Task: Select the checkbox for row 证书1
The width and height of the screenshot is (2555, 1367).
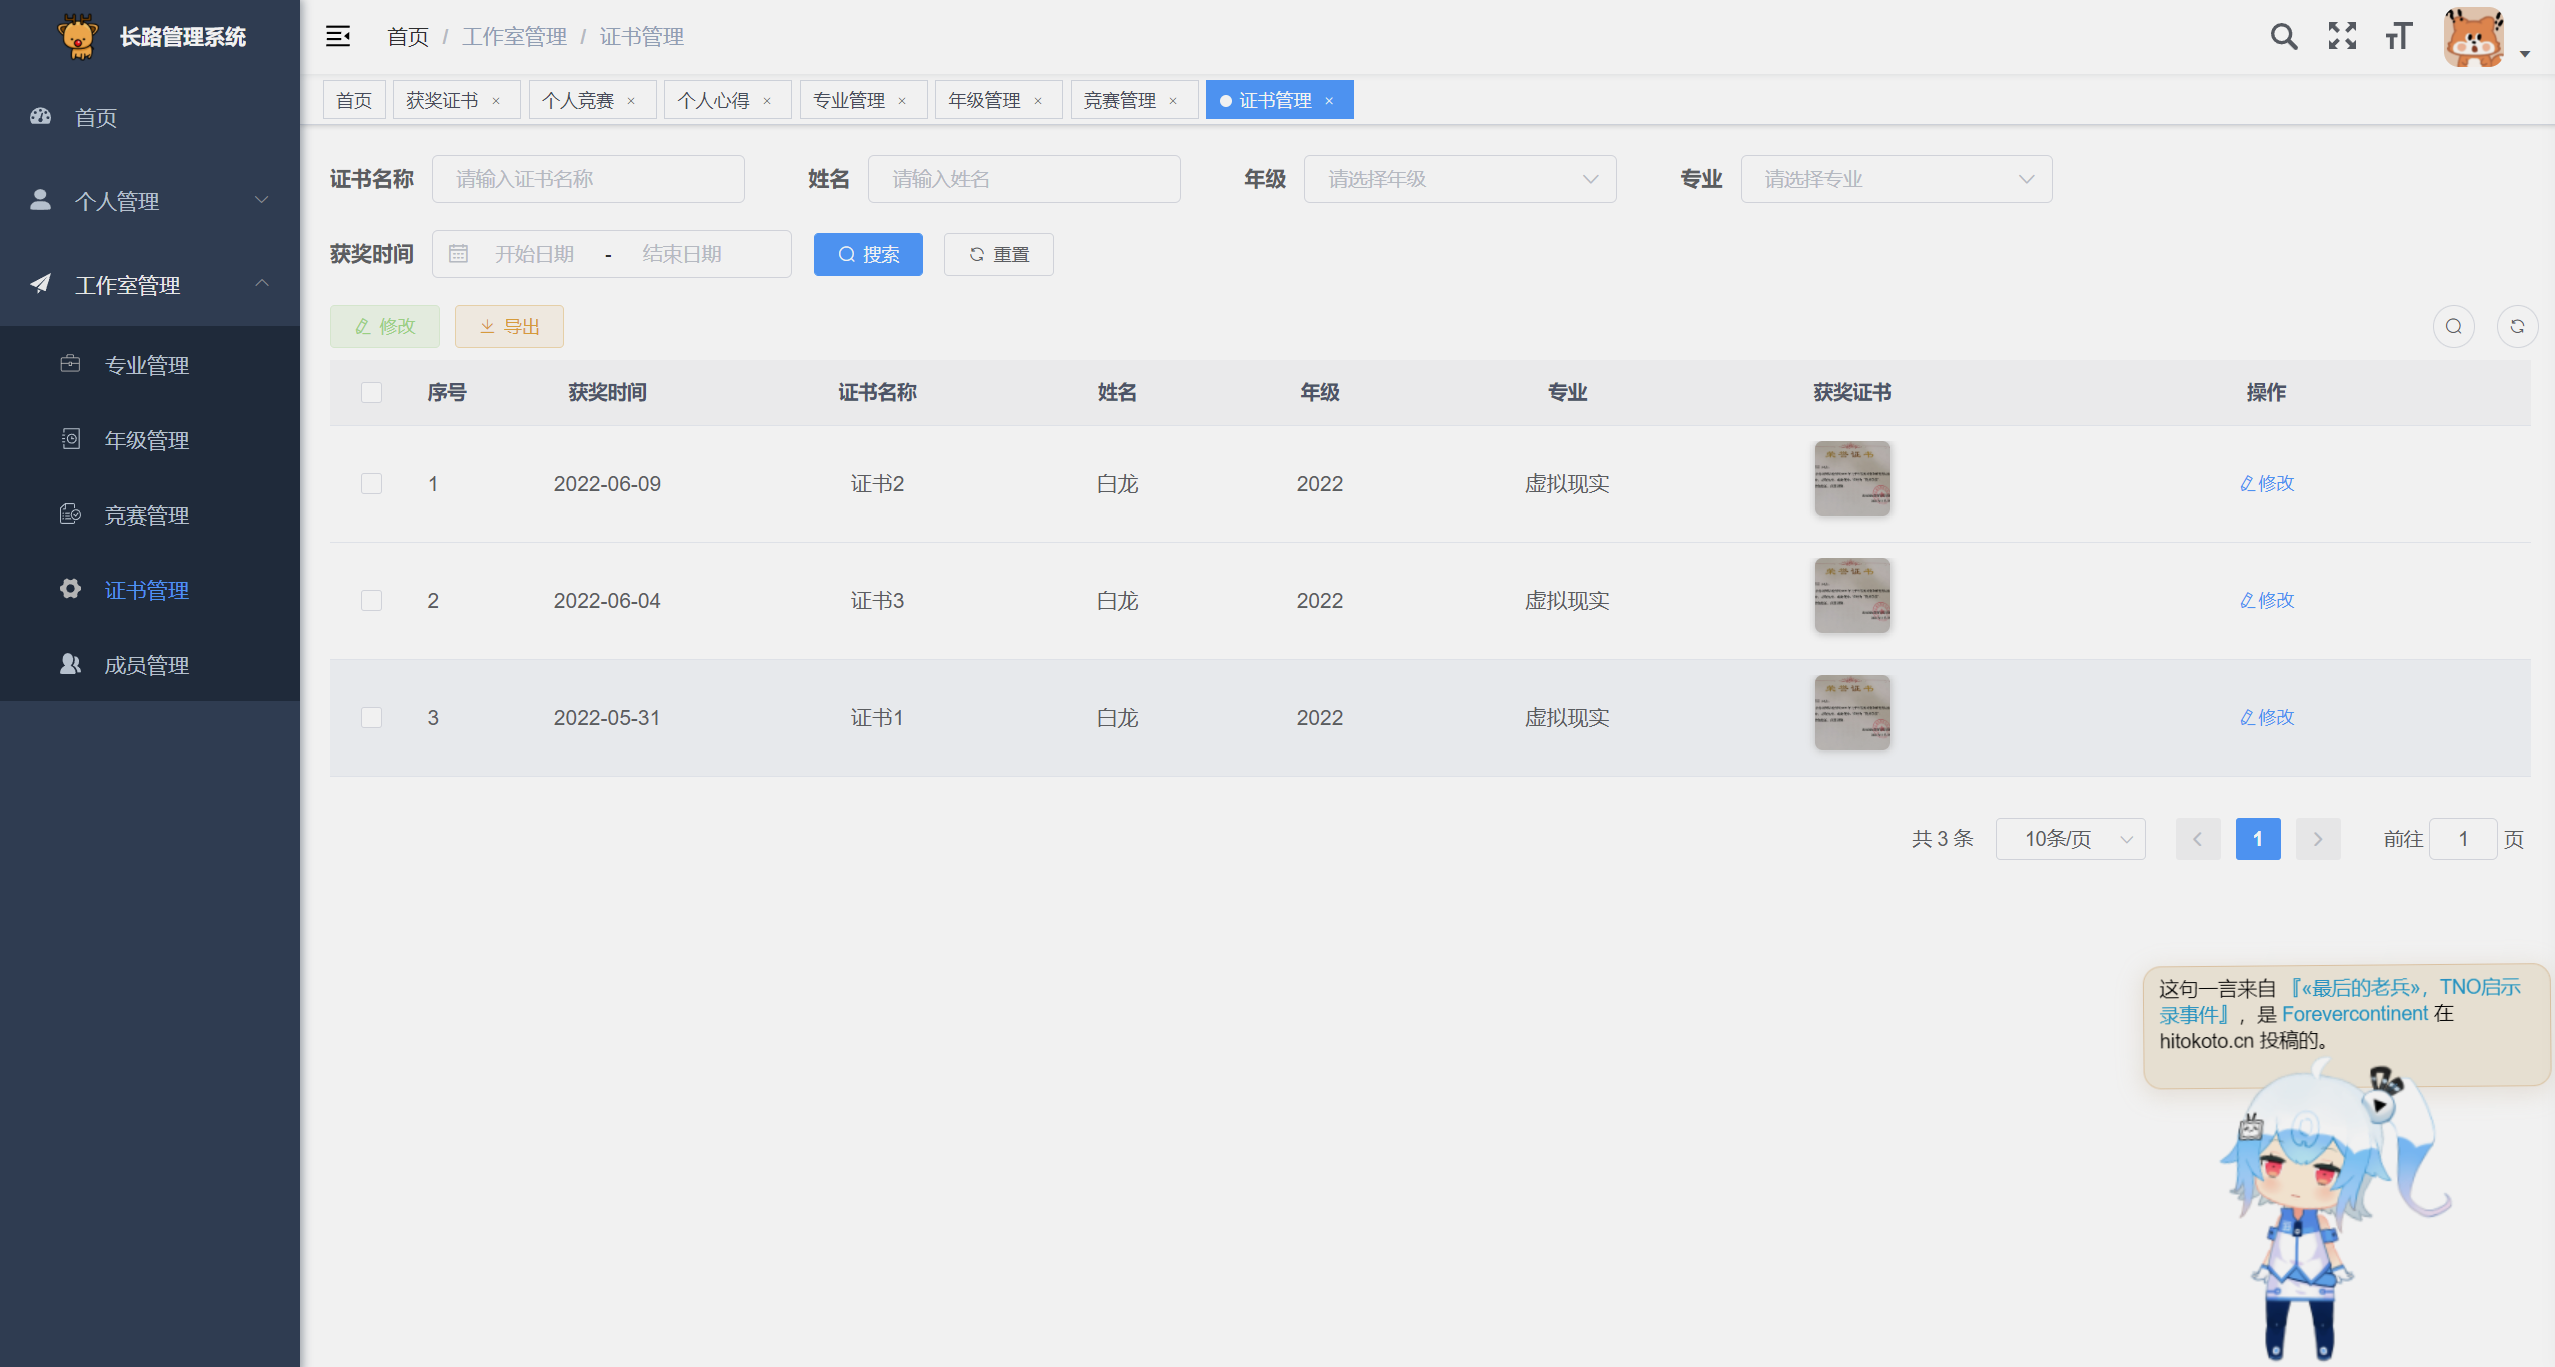Action: [x=371, y=718]
